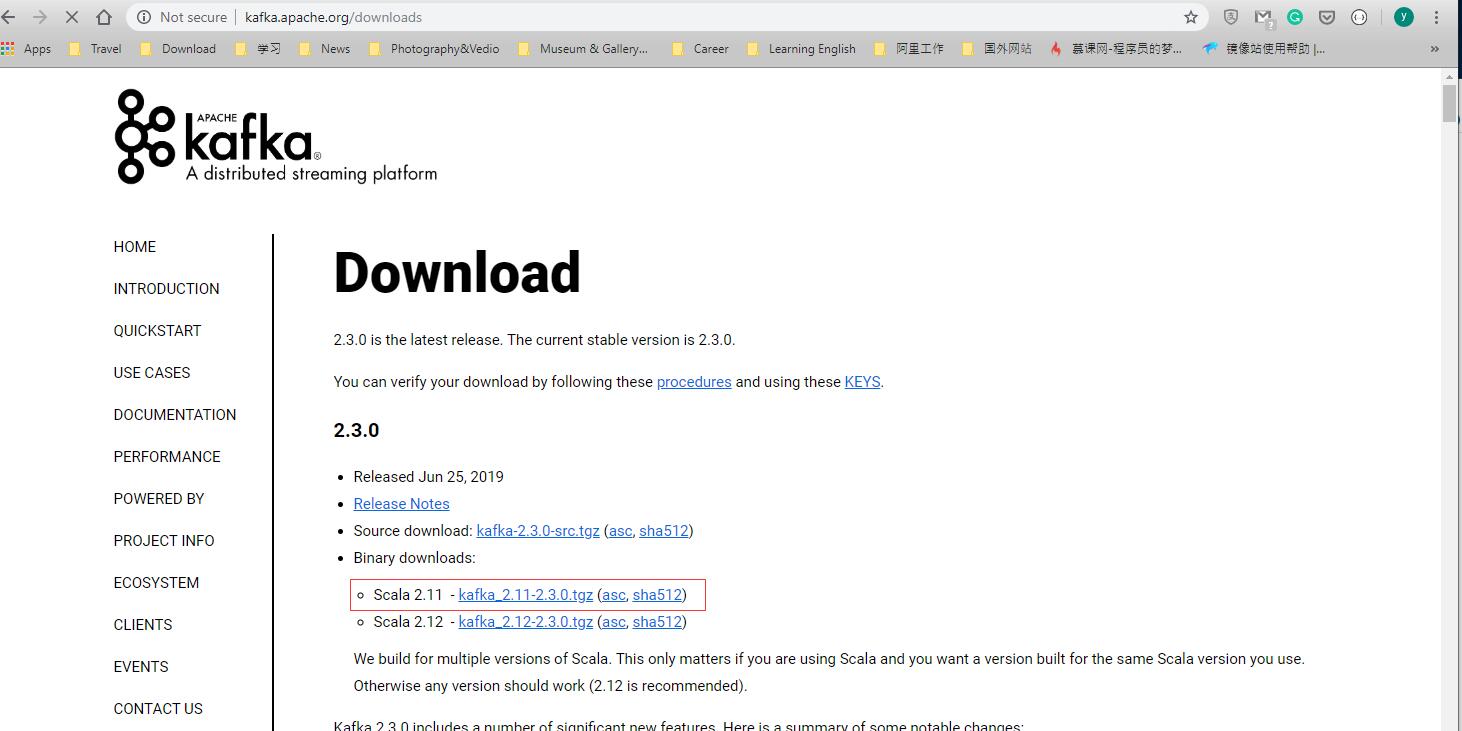Image resolution: width=1462 pixels, height=731 pixels.
Task: Open the source download asc link
Action: pyautogui.click(x=620, y=531)
